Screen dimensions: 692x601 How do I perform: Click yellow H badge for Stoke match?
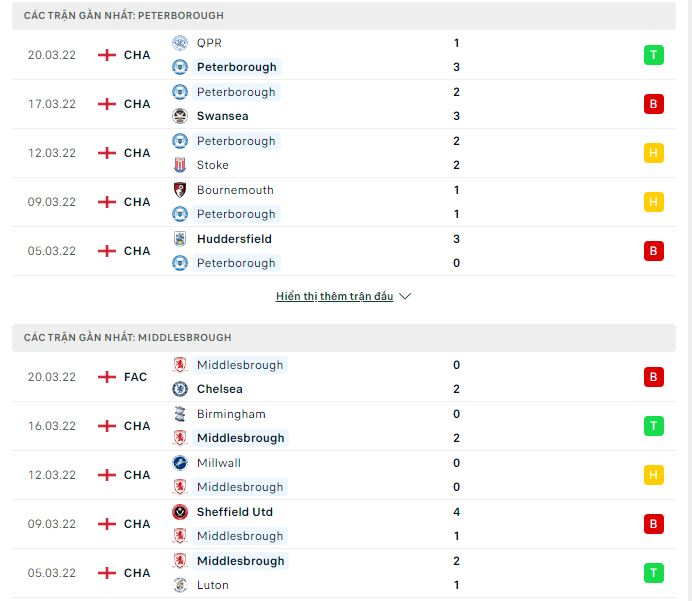[654, 153]
